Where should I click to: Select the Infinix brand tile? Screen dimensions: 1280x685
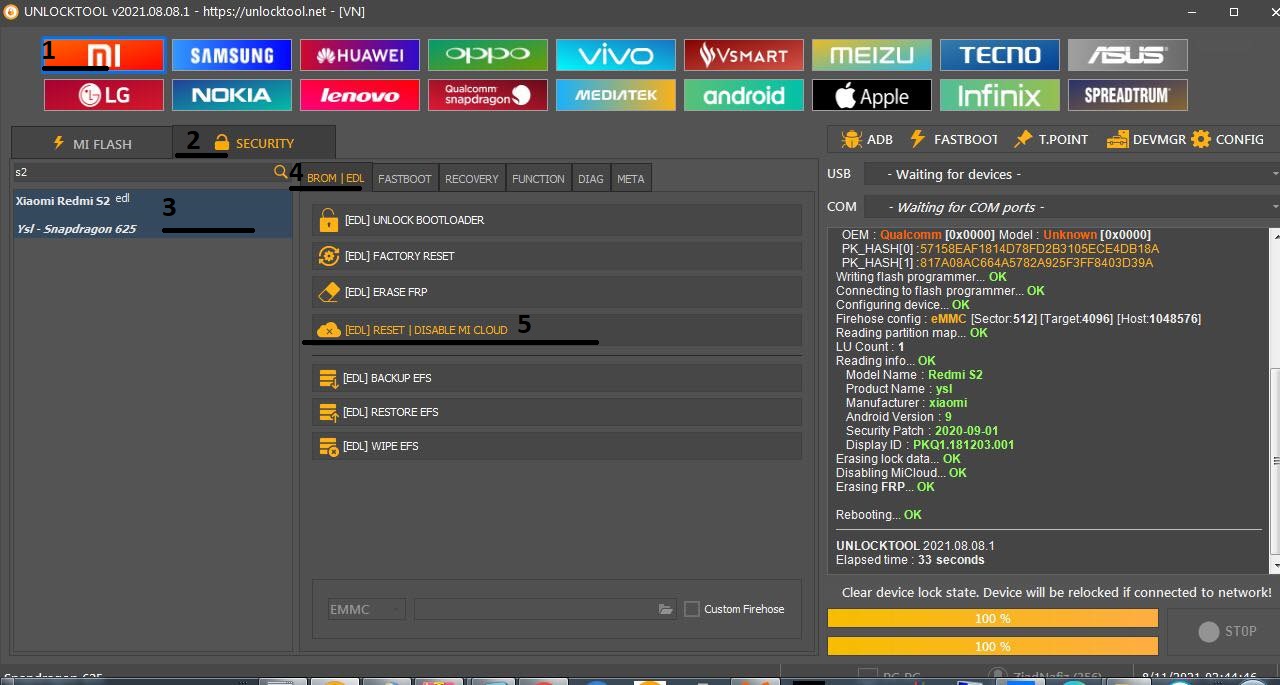click(1000, 95)
